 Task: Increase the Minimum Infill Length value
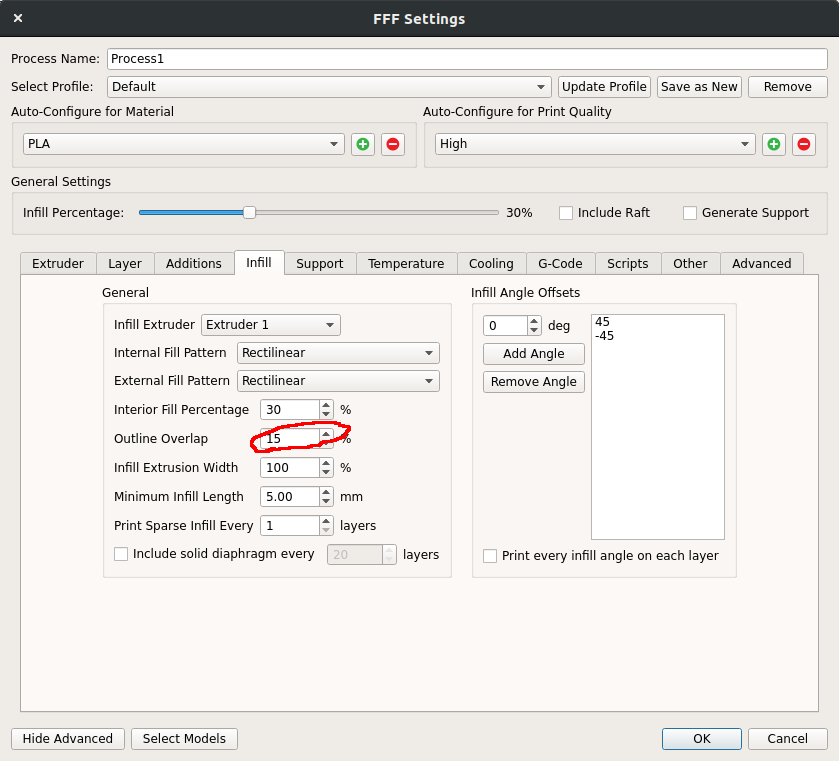pos(326,492)
